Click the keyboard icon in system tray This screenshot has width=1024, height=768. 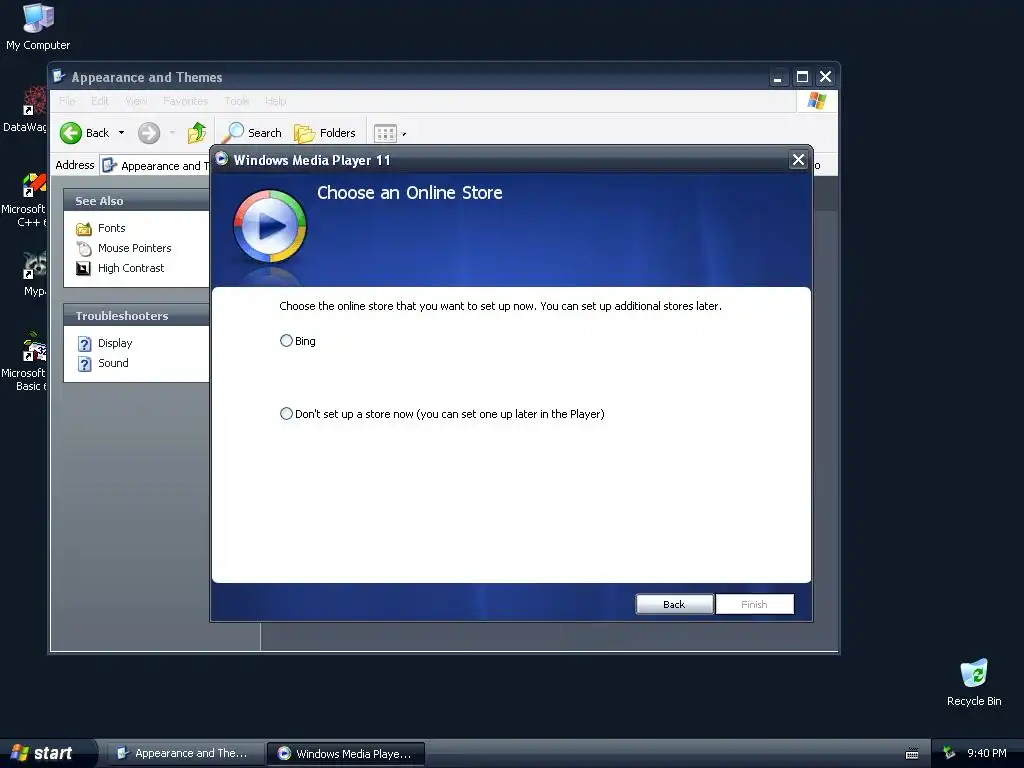click(x=912, y=754)
